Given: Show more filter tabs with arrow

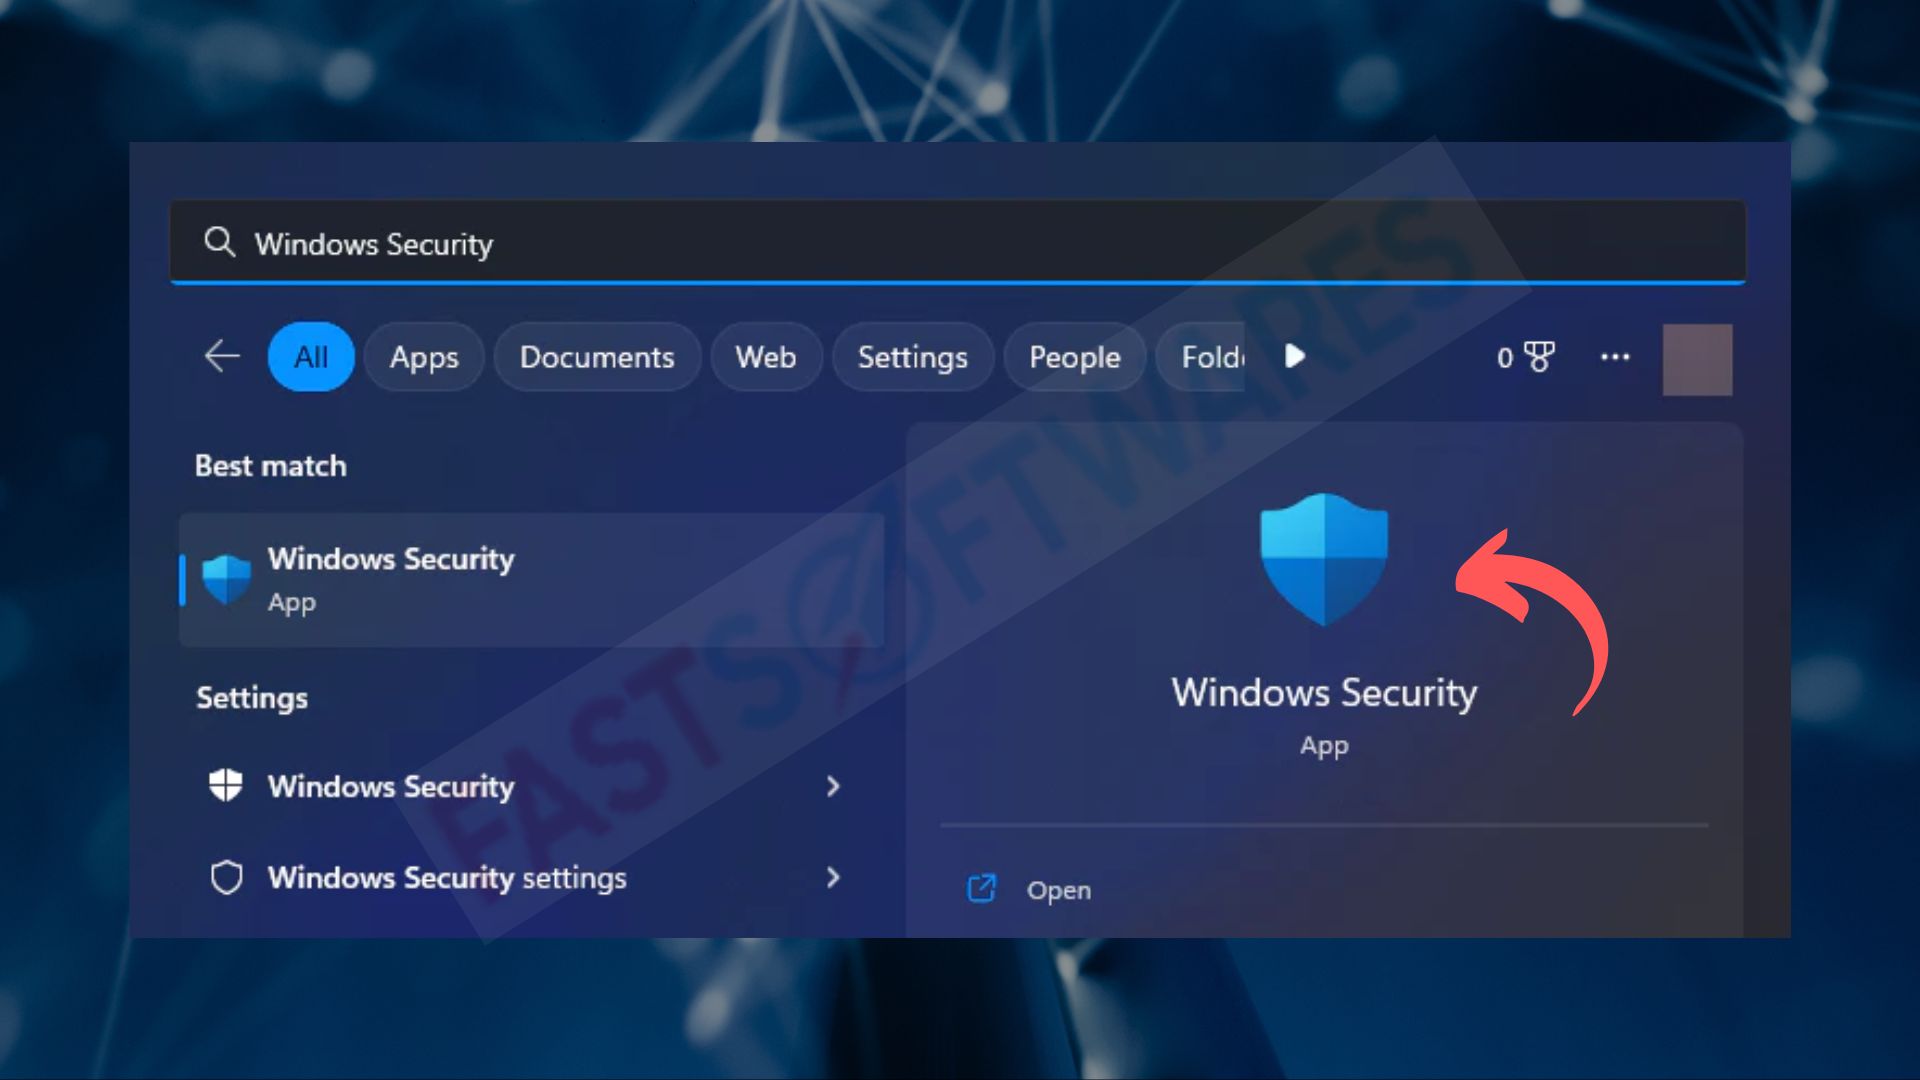Looking at the screenshot, I should [1295, 356].
